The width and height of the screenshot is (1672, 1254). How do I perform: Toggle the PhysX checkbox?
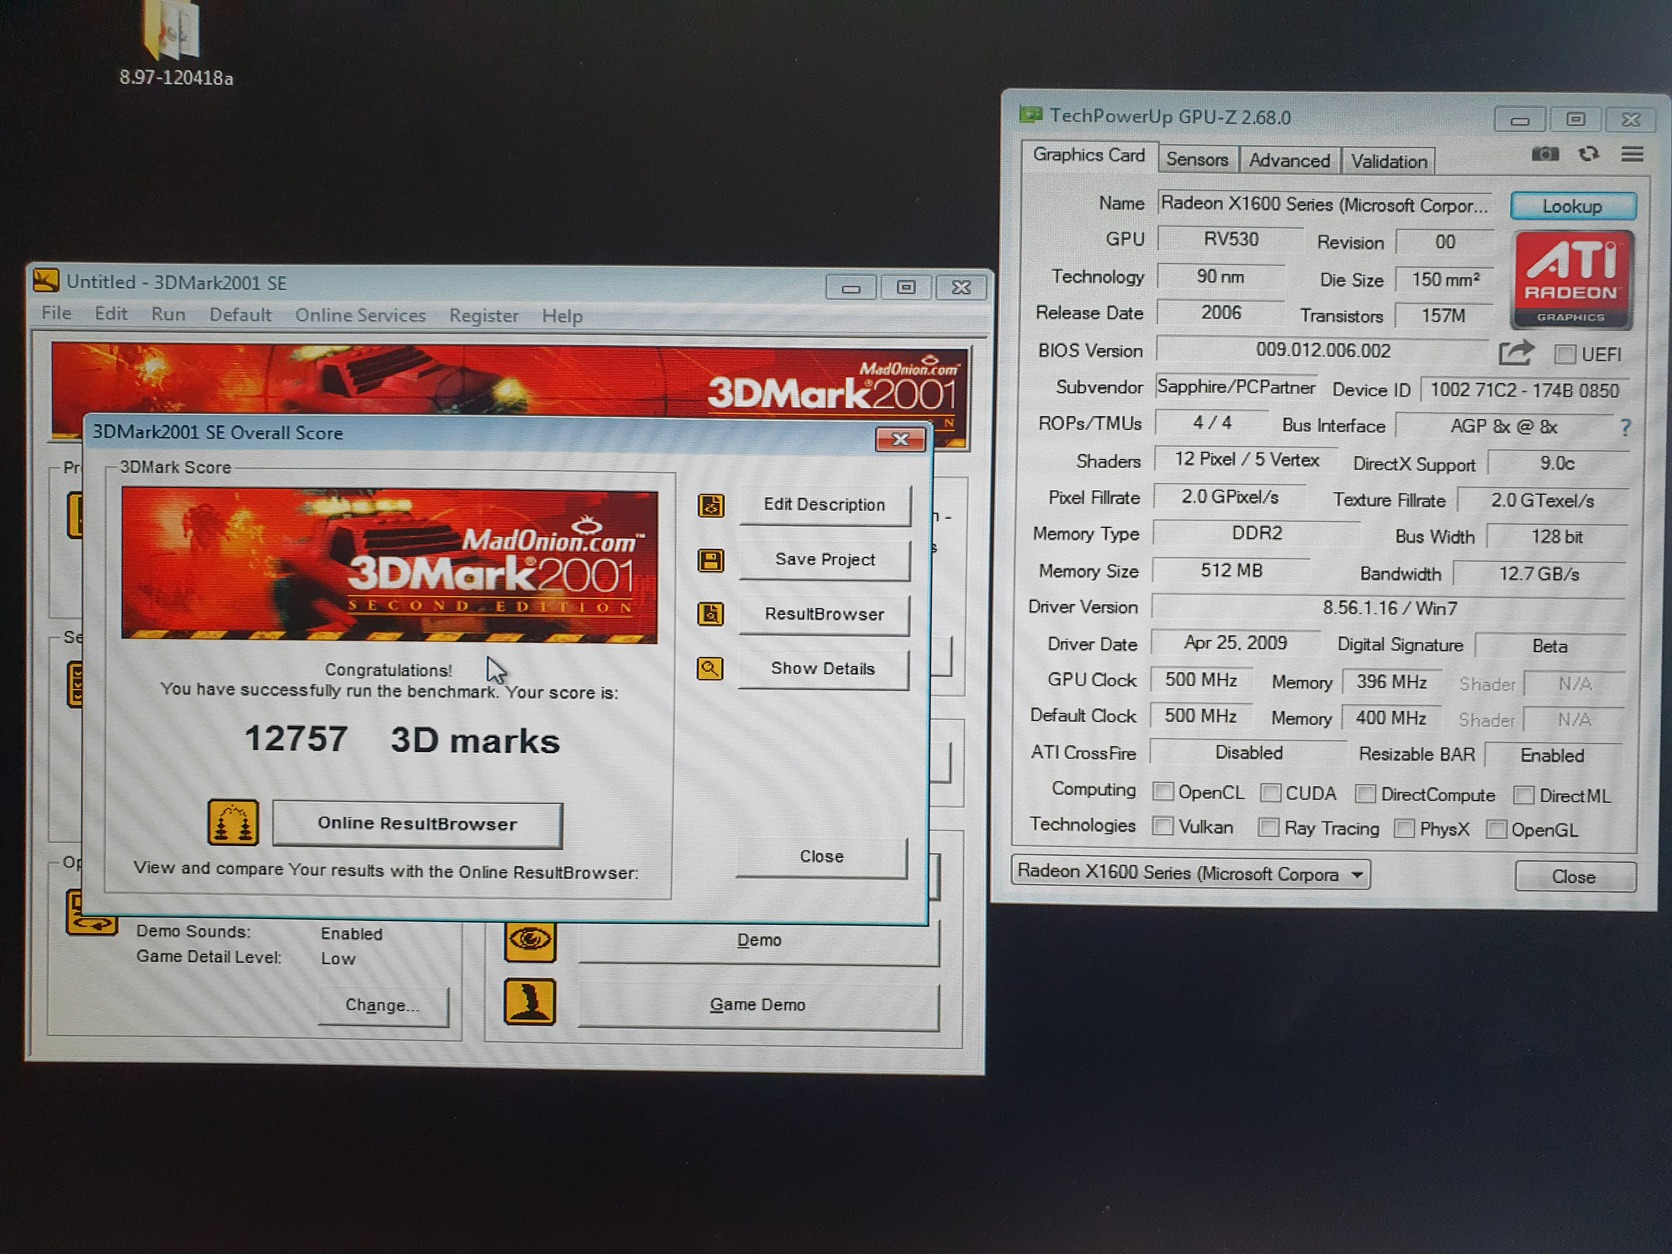pos(1404,828)
